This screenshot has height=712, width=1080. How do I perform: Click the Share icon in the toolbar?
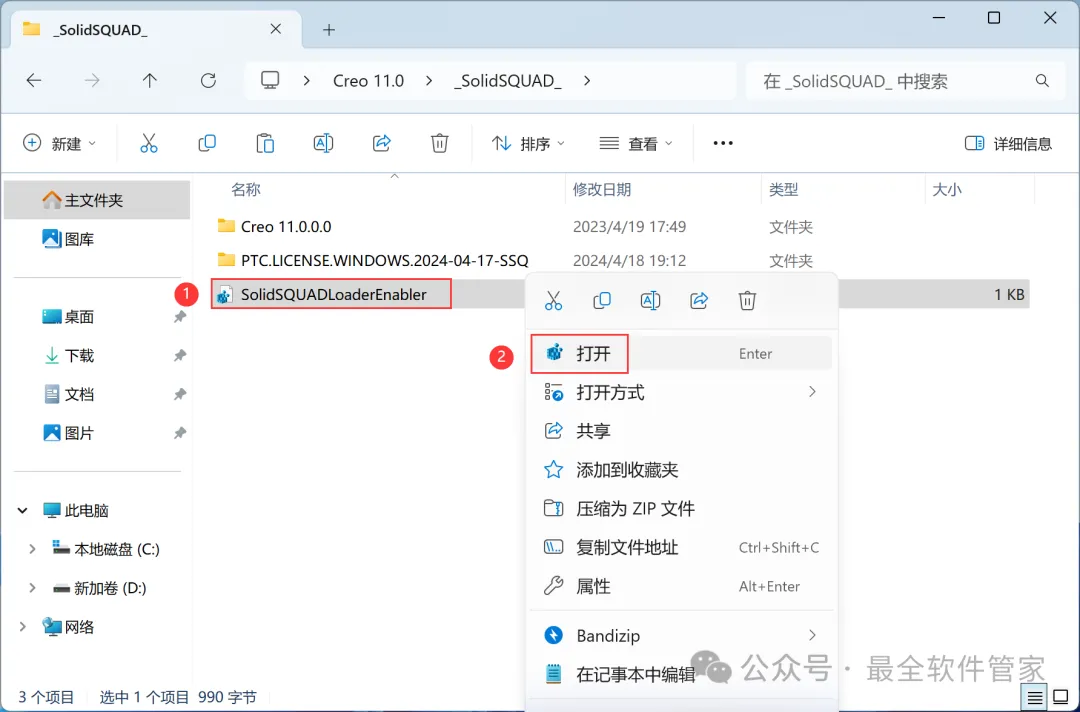[x=382, y=143]
